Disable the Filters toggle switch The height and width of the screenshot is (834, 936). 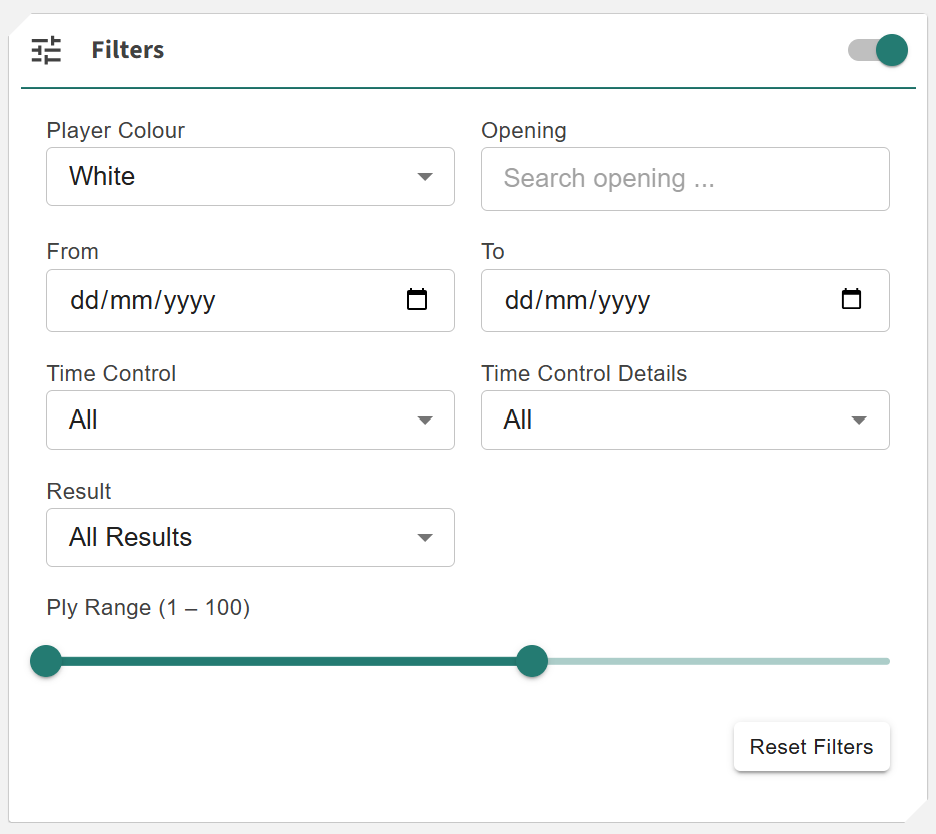(x=878, y=50)
